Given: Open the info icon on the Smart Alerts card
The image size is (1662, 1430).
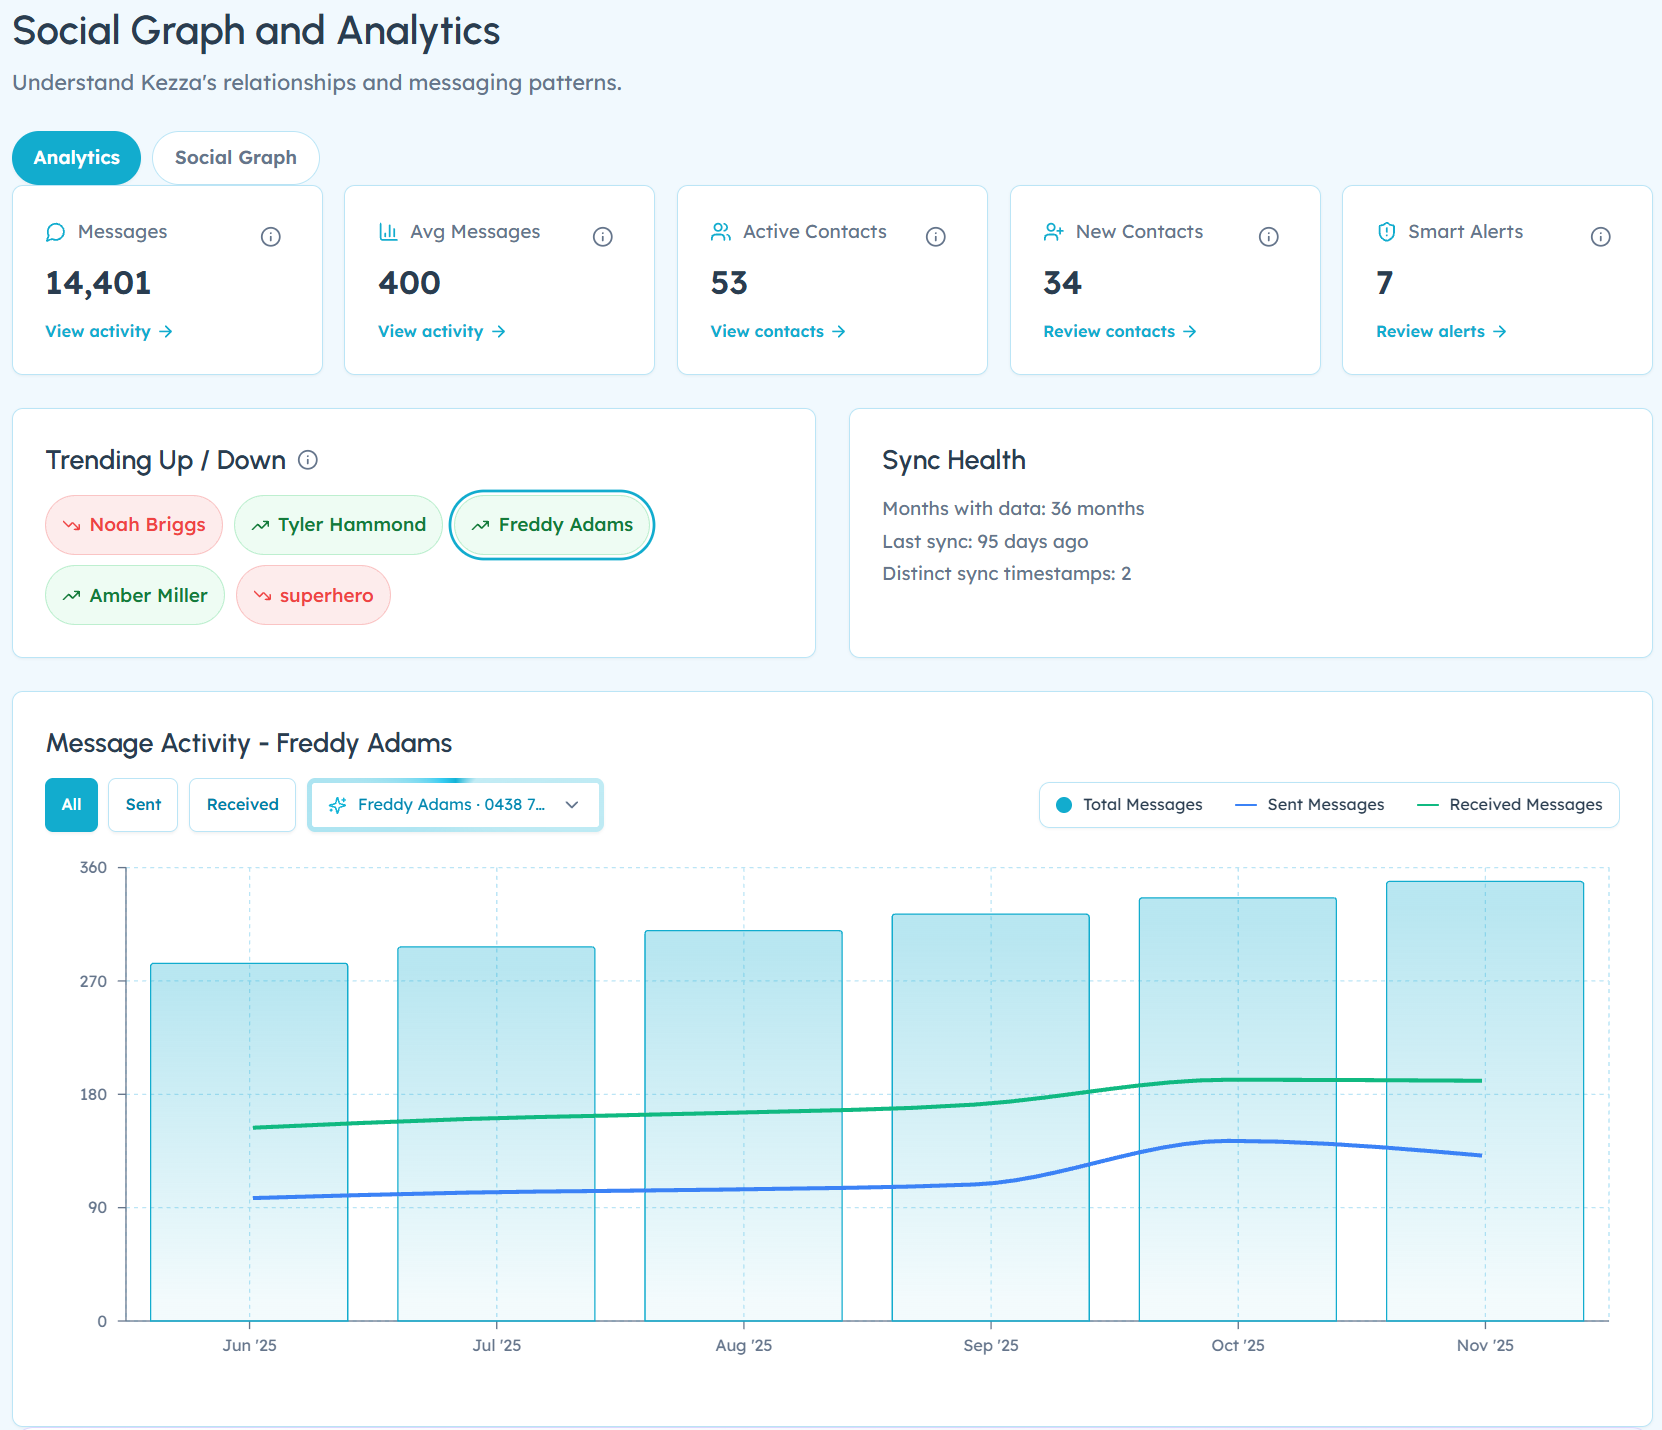Looking at the screenshot, I should 1601,237.
